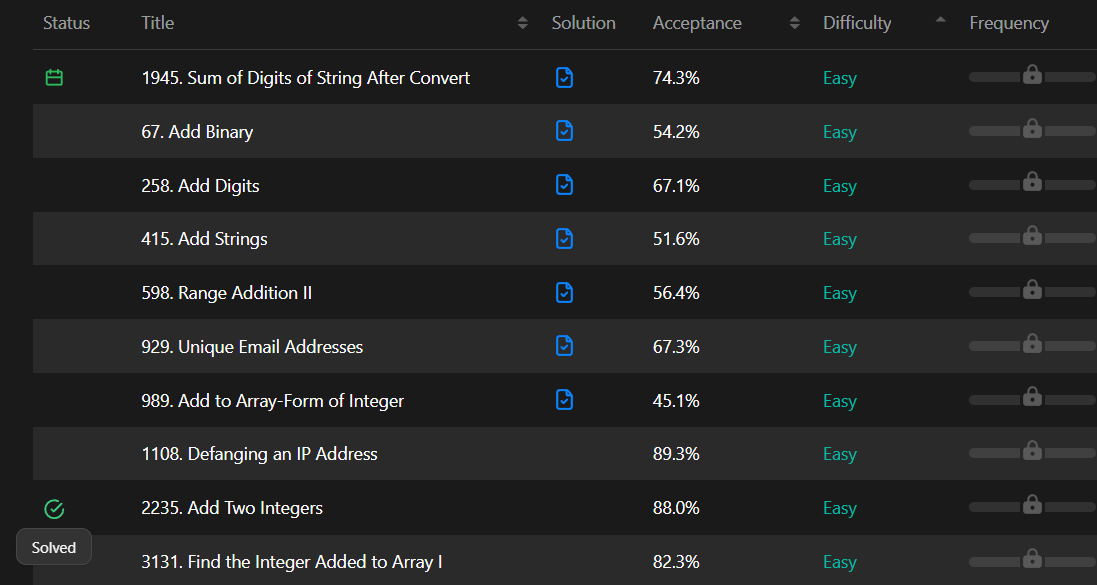Click frequency lock in Add to Array-Form row
Screen dimensions: 1097x585
(x=1032, y=397)
